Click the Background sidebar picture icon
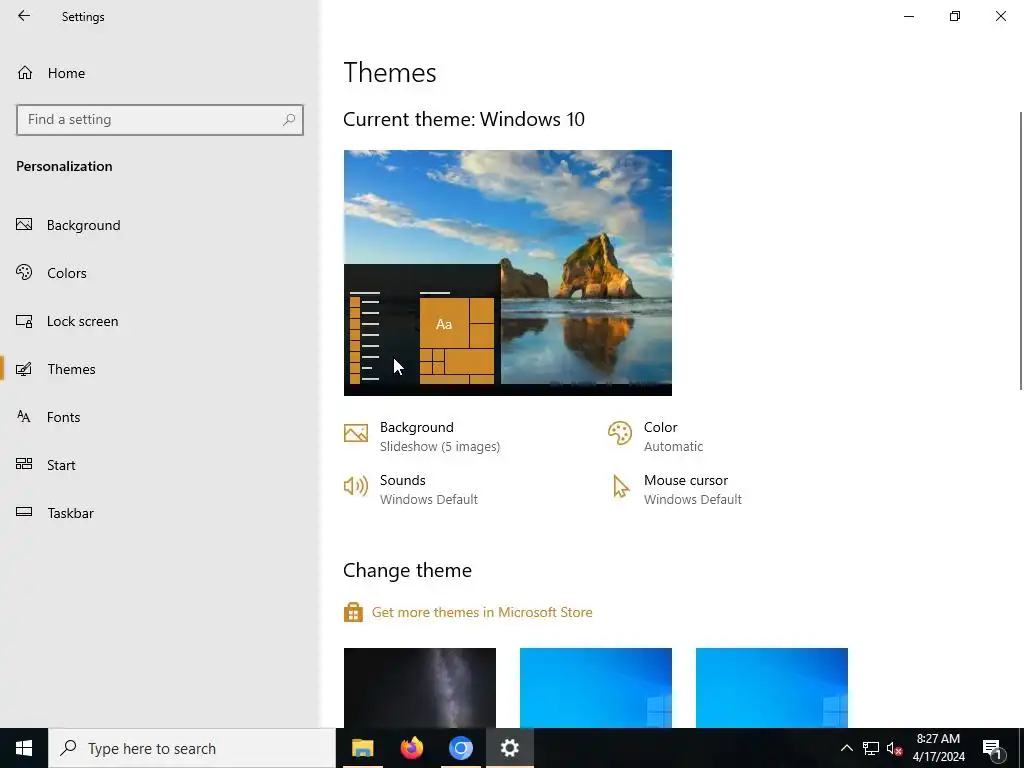The height and width of the screenshot is (768, 1024). click(24, 225)
